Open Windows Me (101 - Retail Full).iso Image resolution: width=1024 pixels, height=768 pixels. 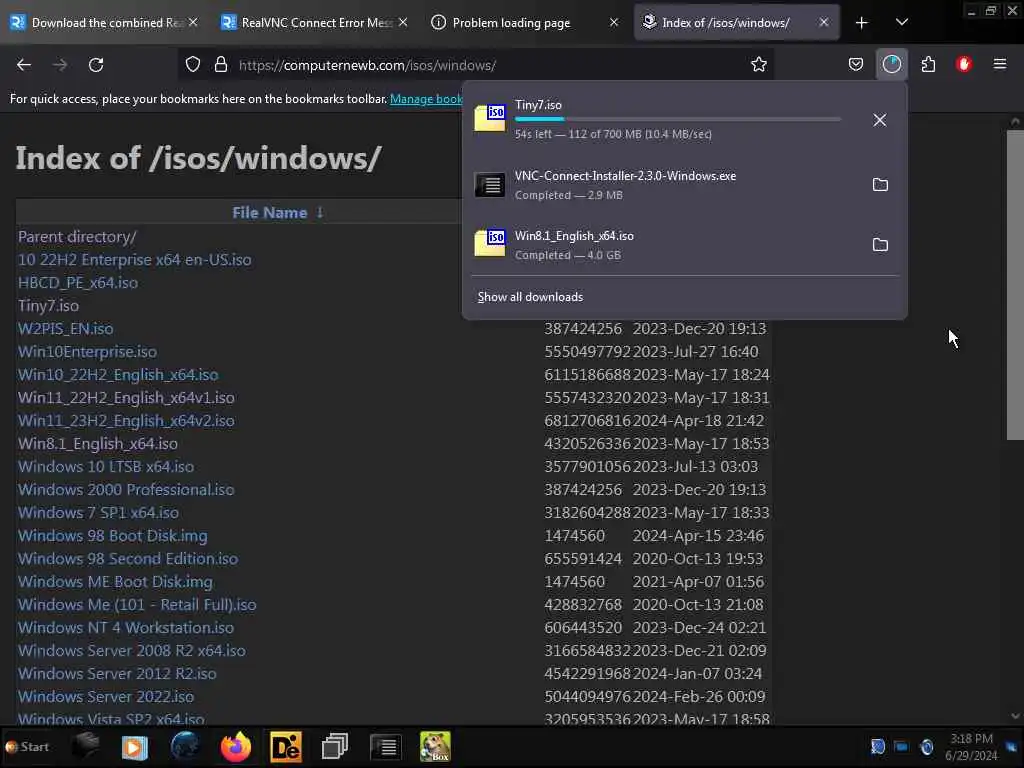[137, 605]
